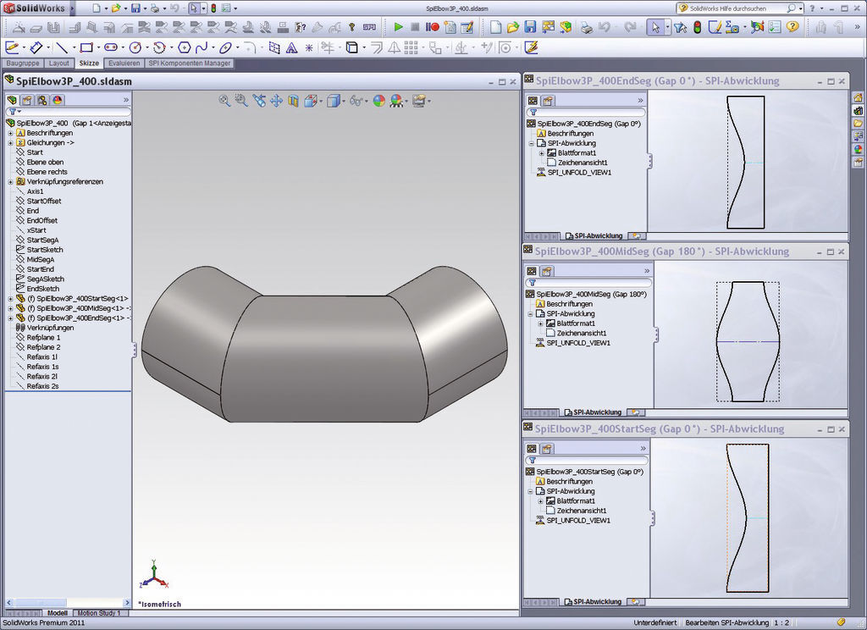Select Refaxis 2s in the tree
This screenshot has height=630, width=867.
click(x=43, y=386)
